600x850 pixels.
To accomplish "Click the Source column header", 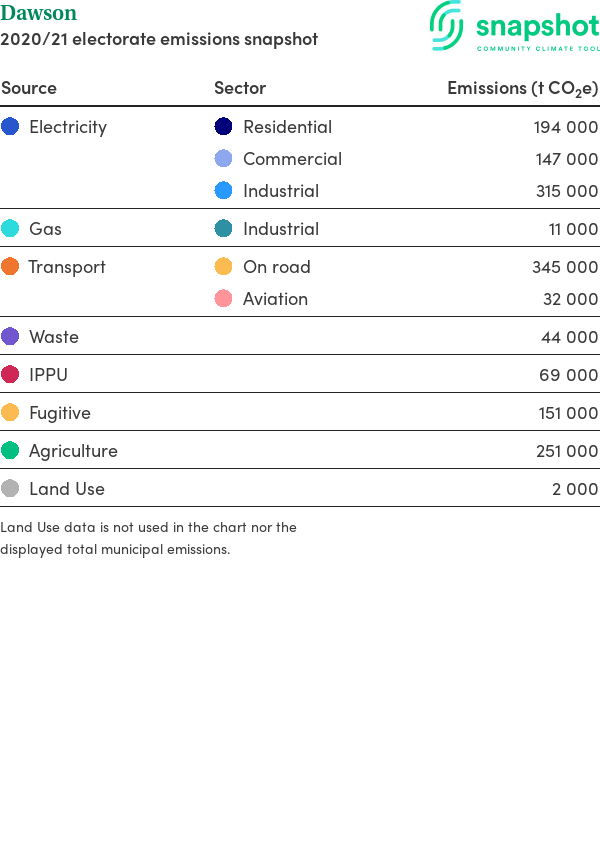I will click(29, 88).
